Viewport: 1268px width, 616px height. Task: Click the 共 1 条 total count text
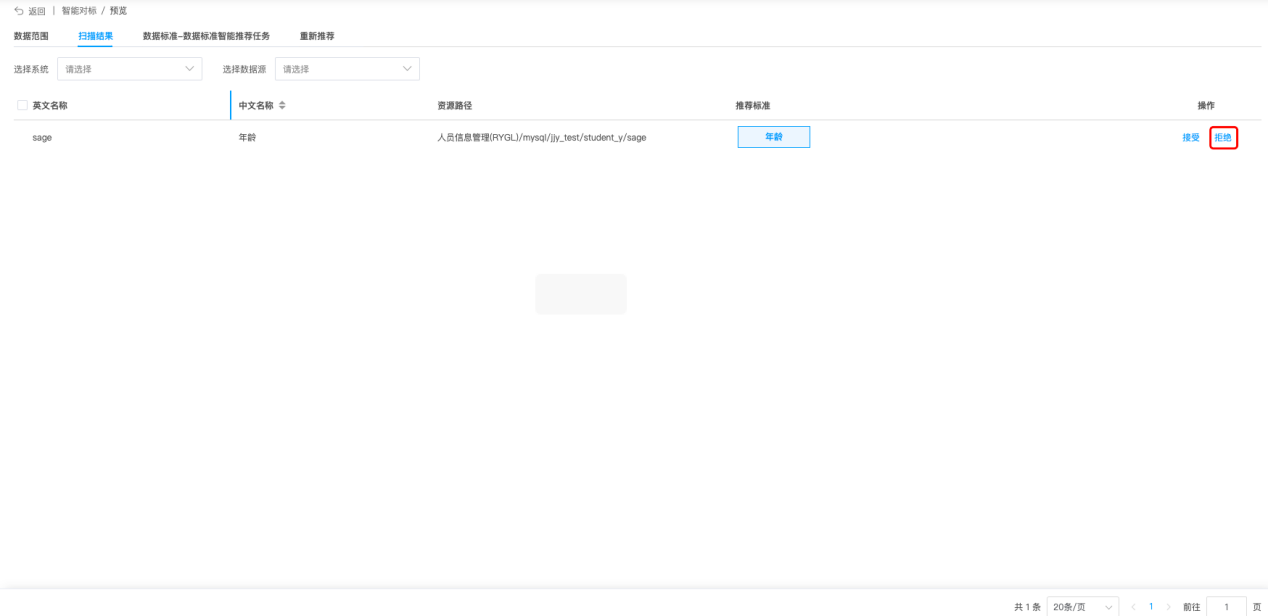click(x=1027, y=607)
